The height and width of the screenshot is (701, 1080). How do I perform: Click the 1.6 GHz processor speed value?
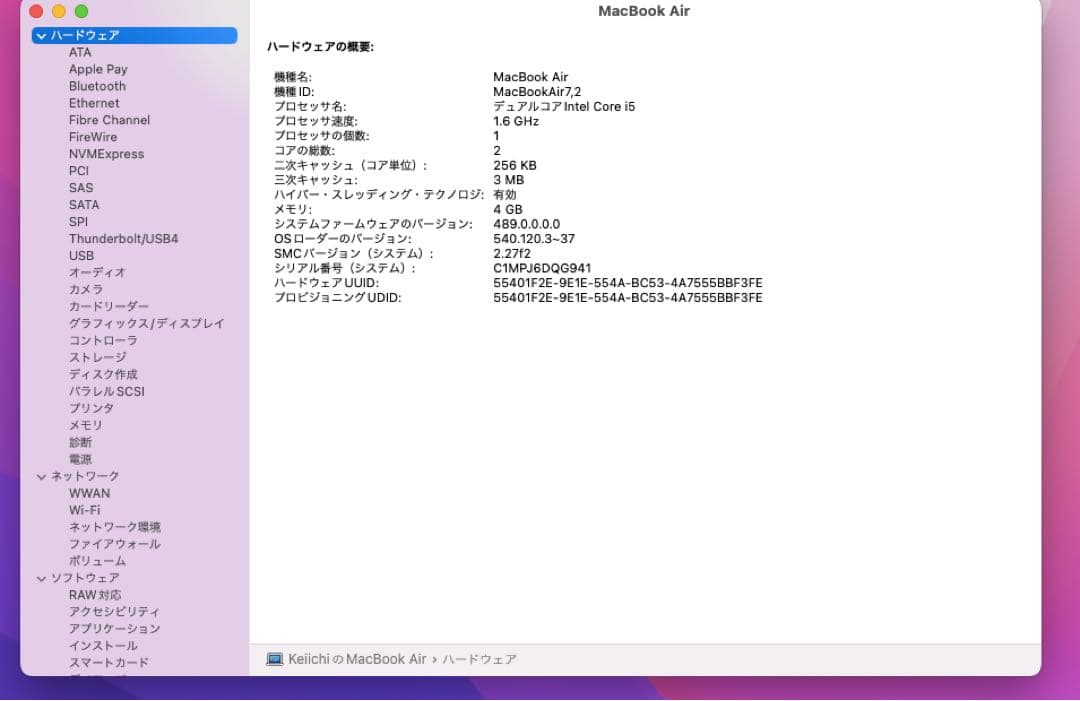point(516,121)
